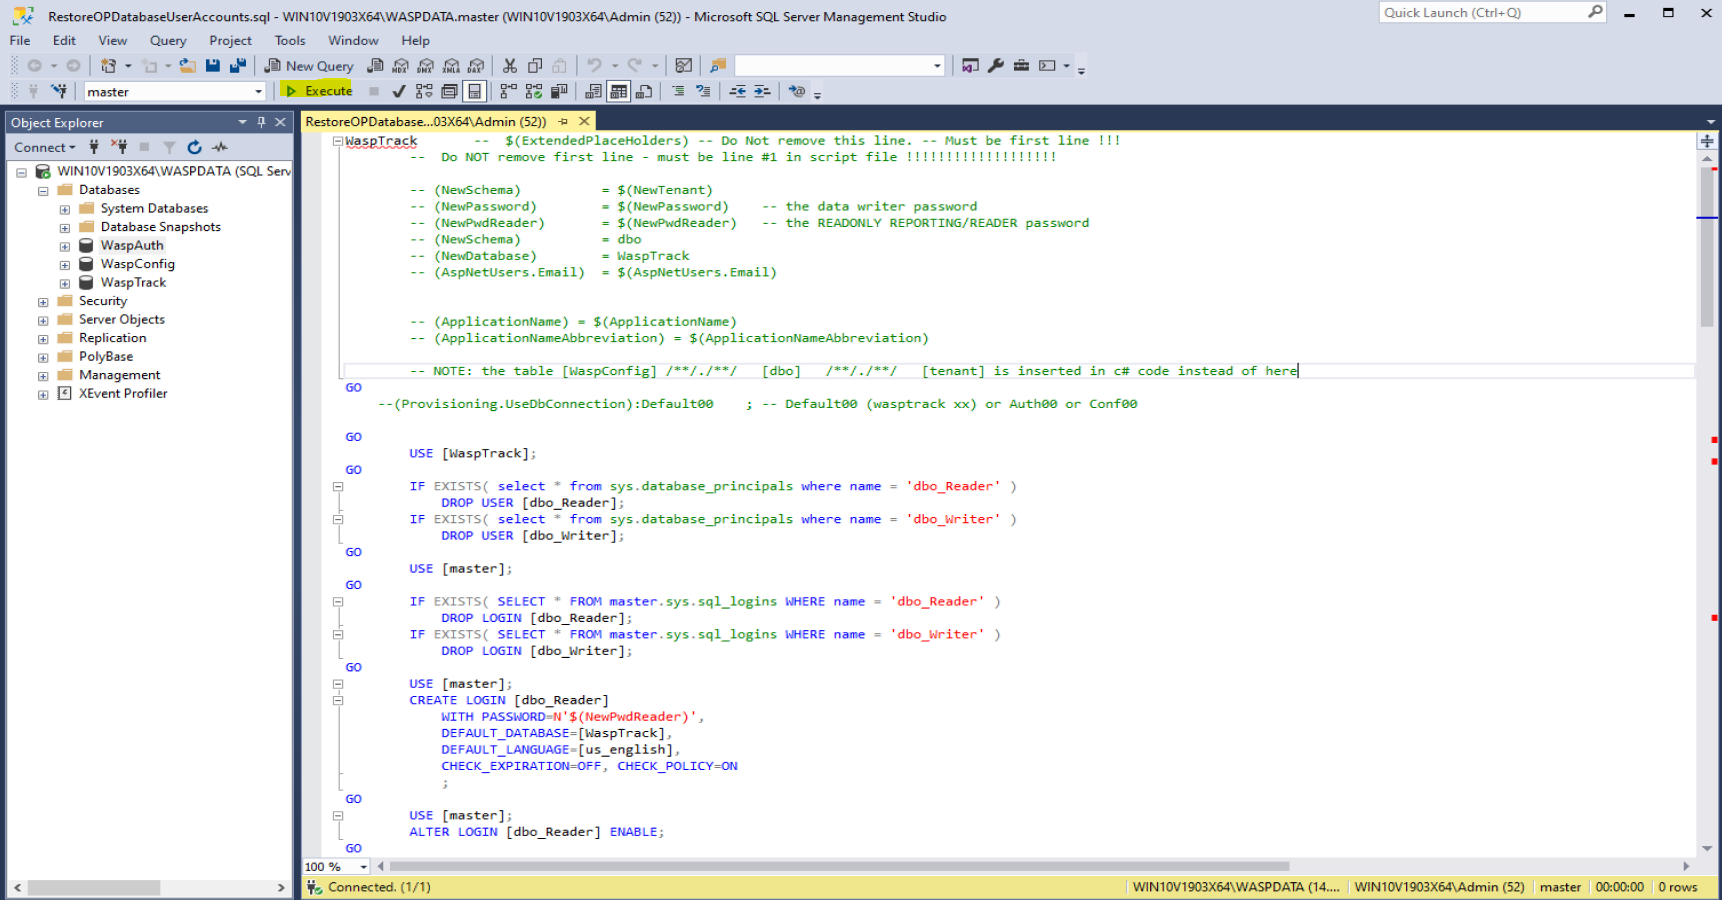Expand the System Databases node

(64, 209)
